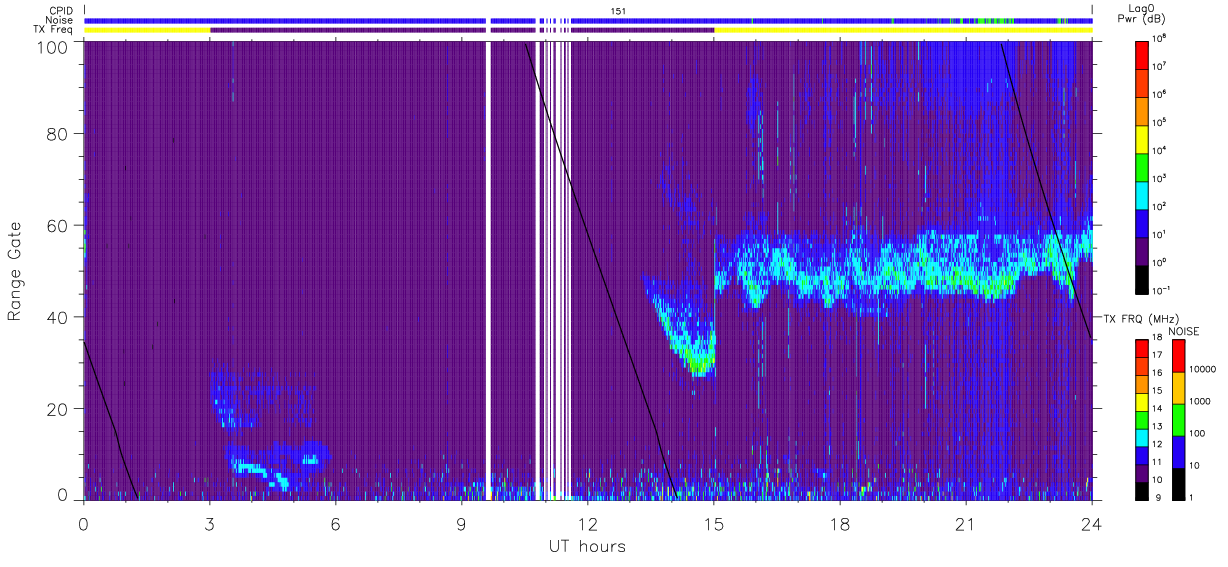Click the 6 tick label on UT hours axis
The width and height of the screenshot is (1228, 567).
click(x=336, y=524)
